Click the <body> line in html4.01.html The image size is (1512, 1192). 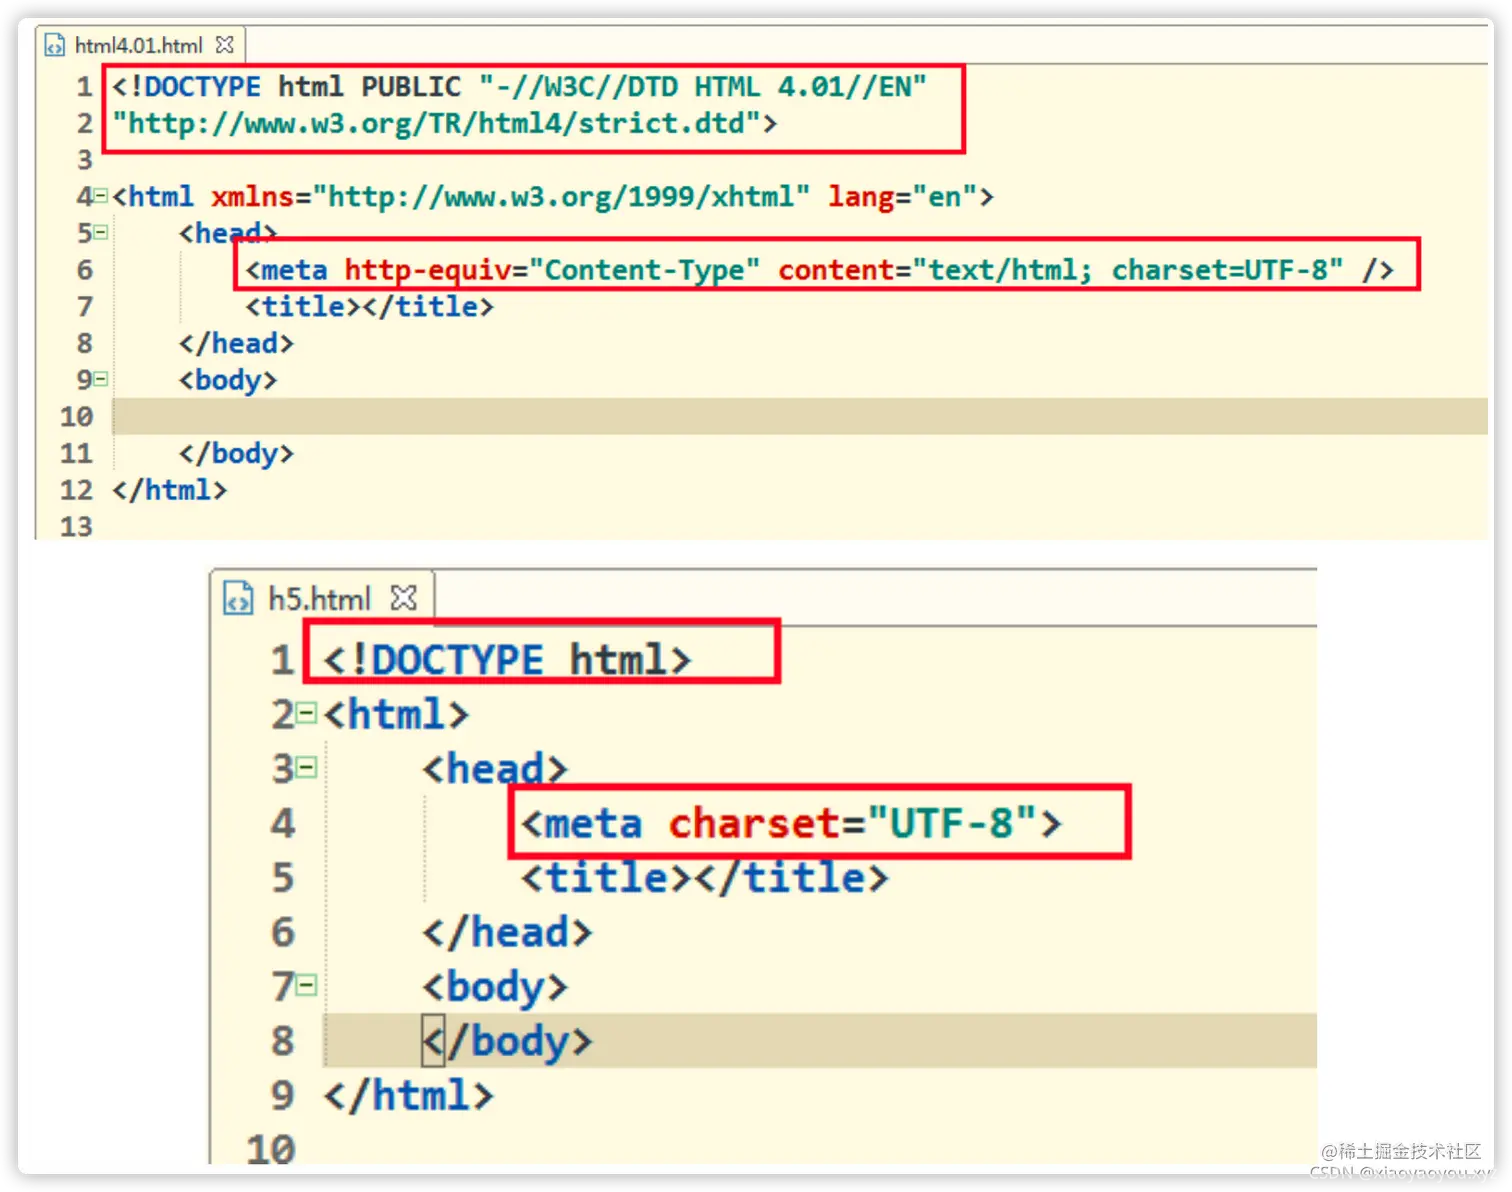[228, 380]
